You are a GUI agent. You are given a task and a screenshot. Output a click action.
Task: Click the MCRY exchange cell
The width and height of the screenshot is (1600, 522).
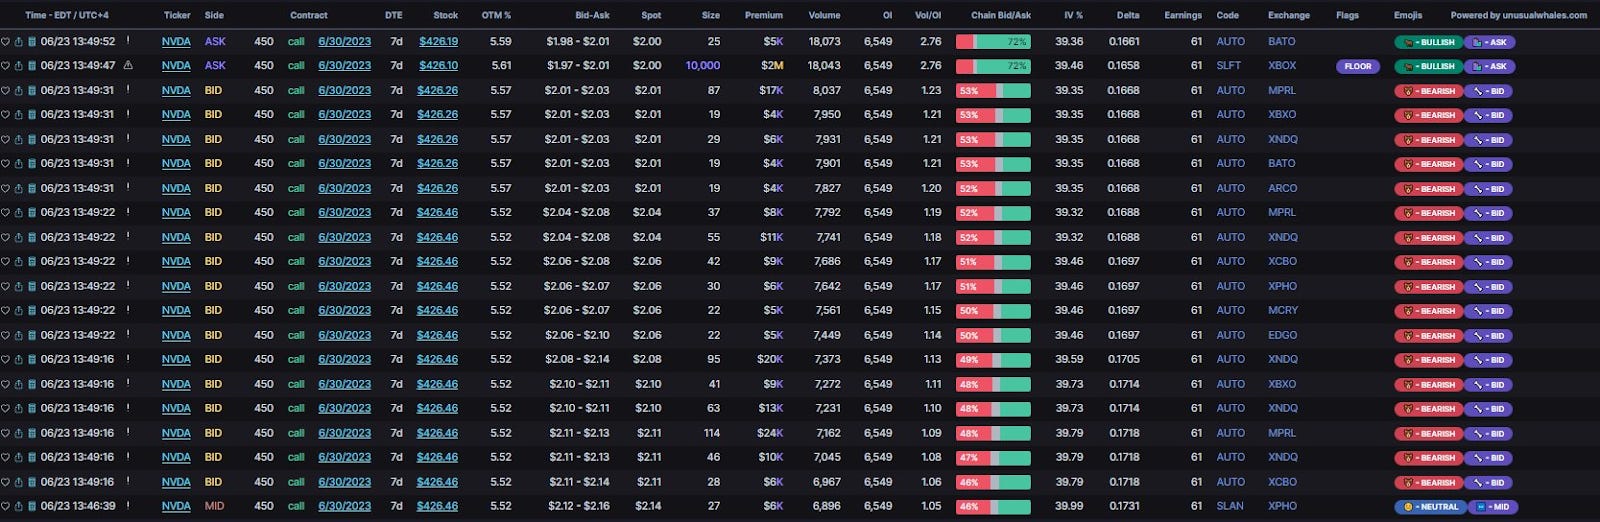tap(1283, 311)
